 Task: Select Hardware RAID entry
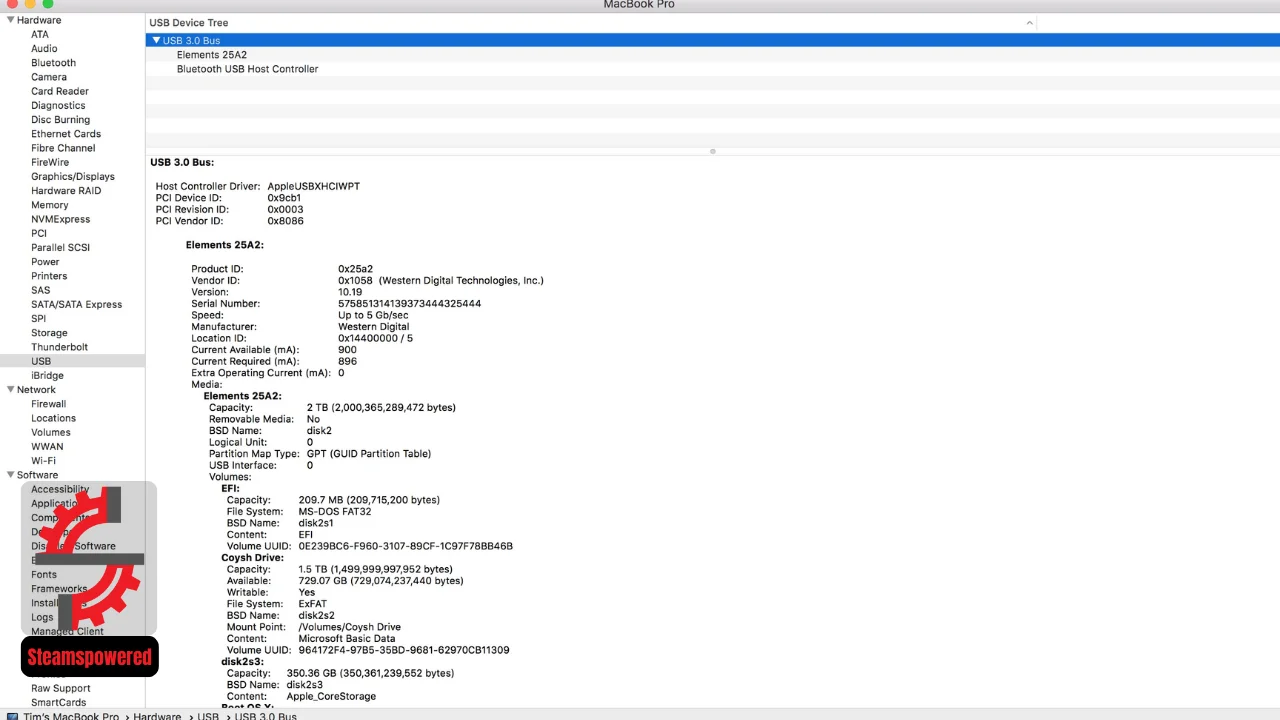[66, 191]
